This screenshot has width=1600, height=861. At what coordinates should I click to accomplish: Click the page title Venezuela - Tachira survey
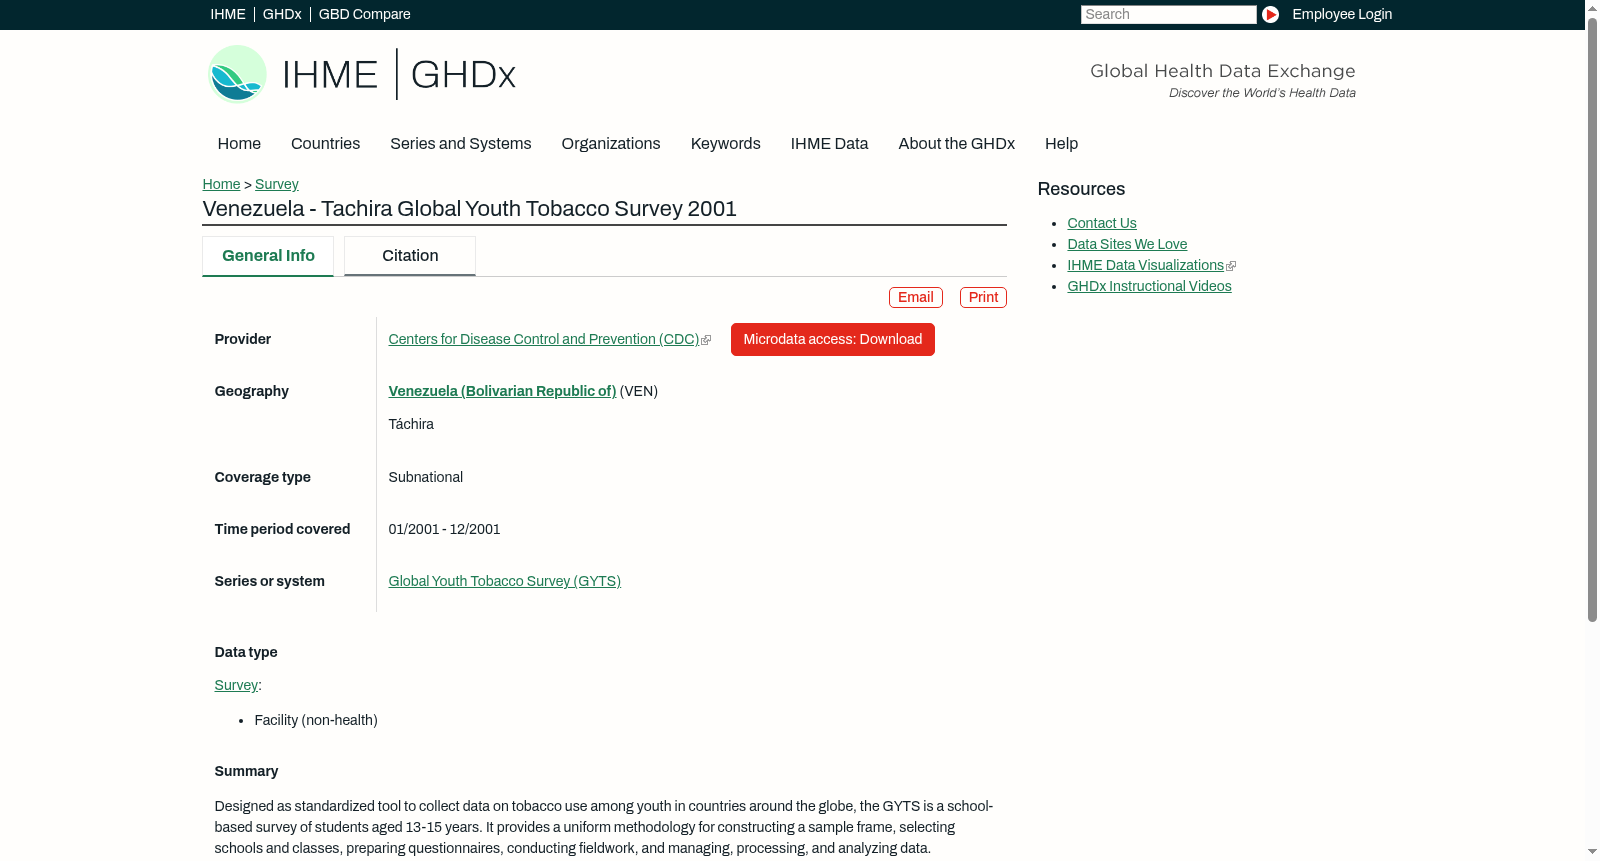point(470,209)
